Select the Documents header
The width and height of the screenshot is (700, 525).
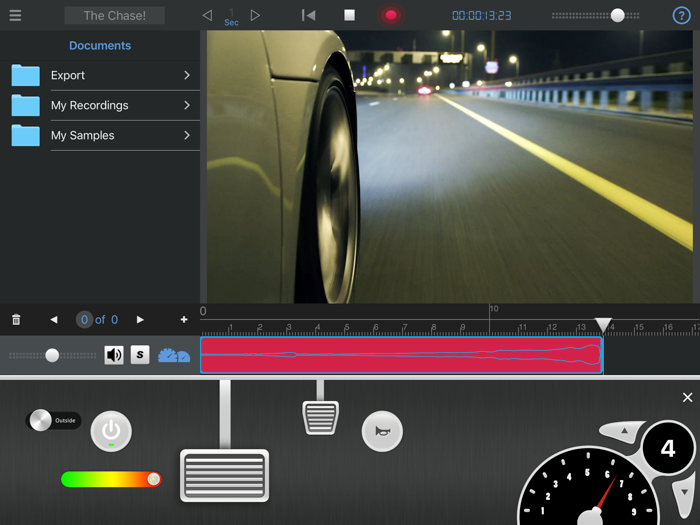click(x=100, y=46)
